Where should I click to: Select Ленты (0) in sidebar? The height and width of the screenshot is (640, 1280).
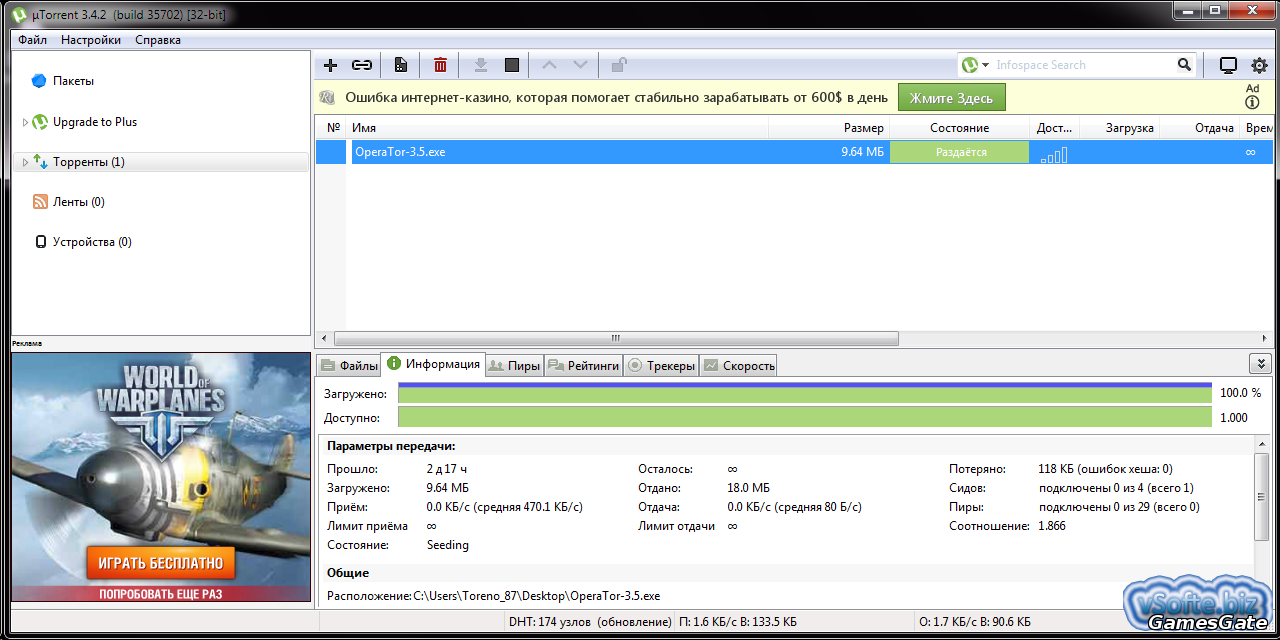point(79,202)
